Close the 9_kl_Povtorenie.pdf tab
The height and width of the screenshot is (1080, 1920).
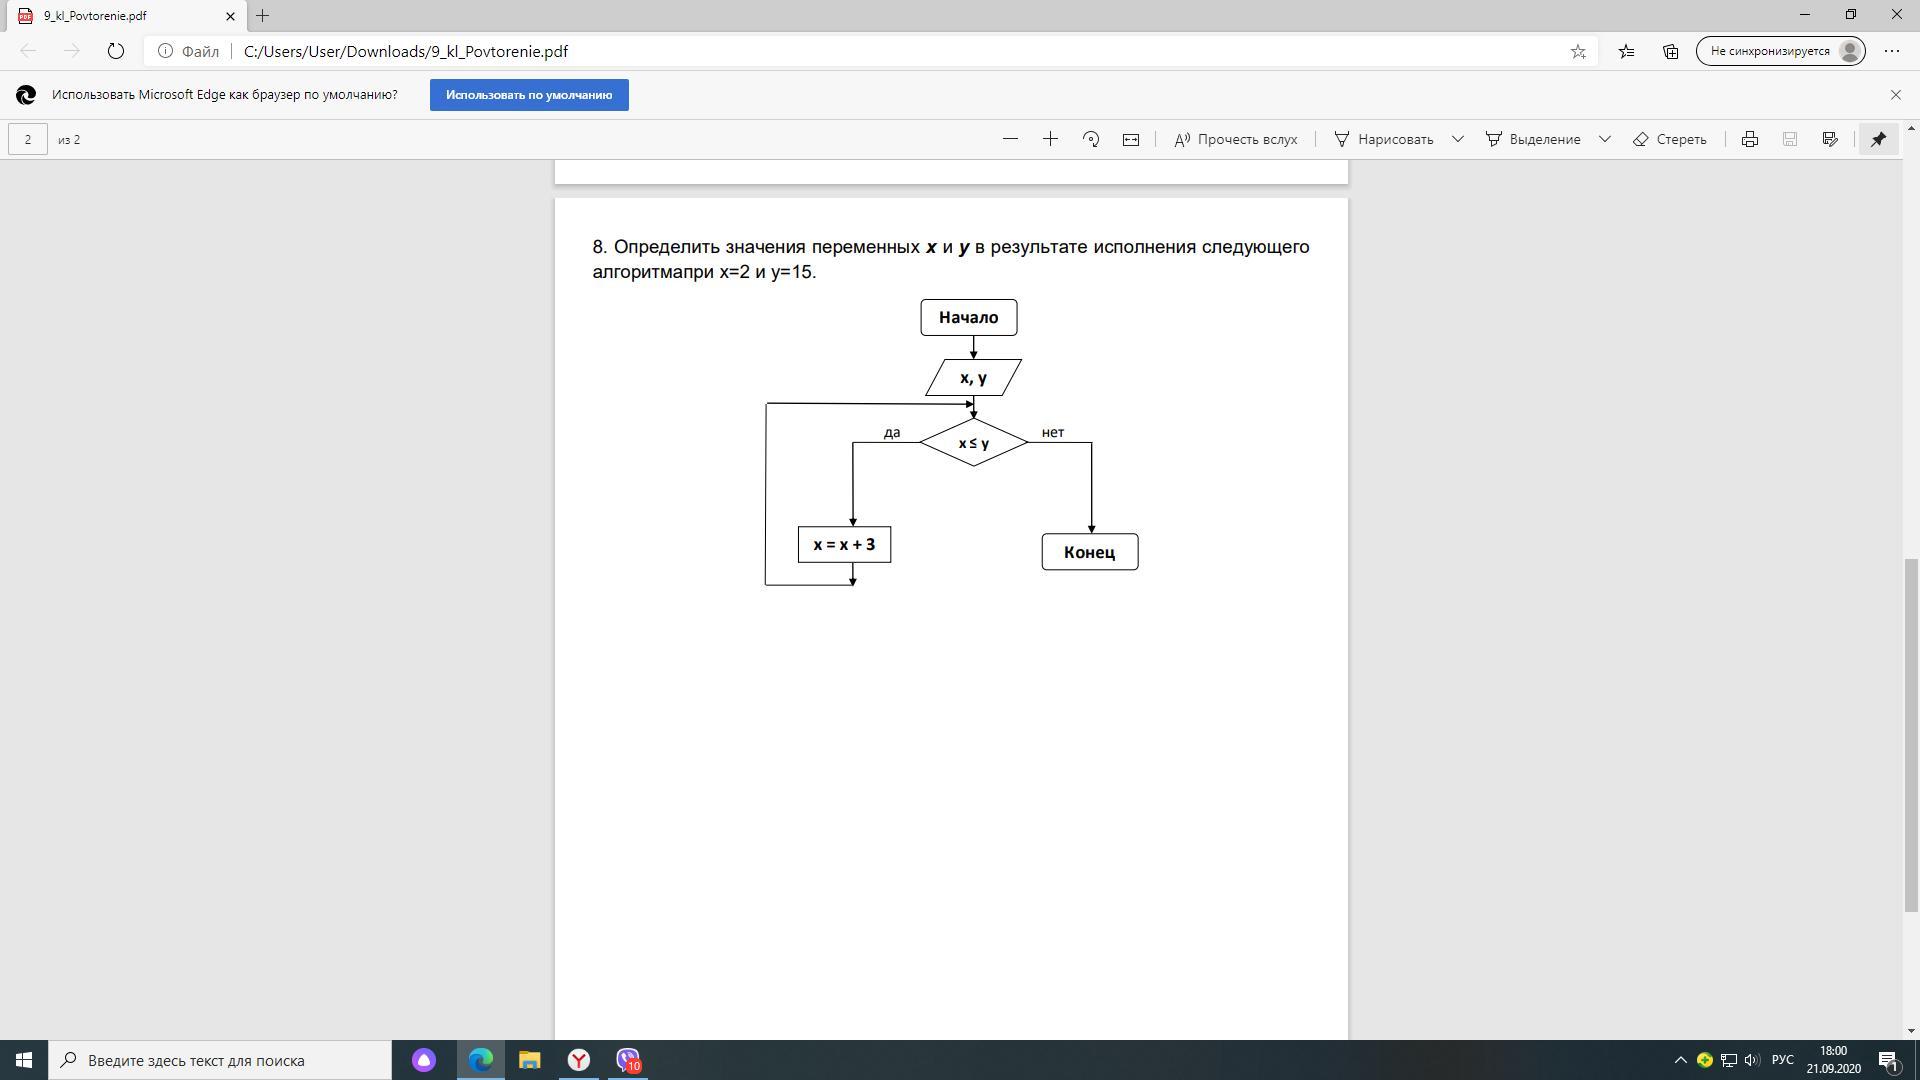pyautogui.click(x=230, y=16)
